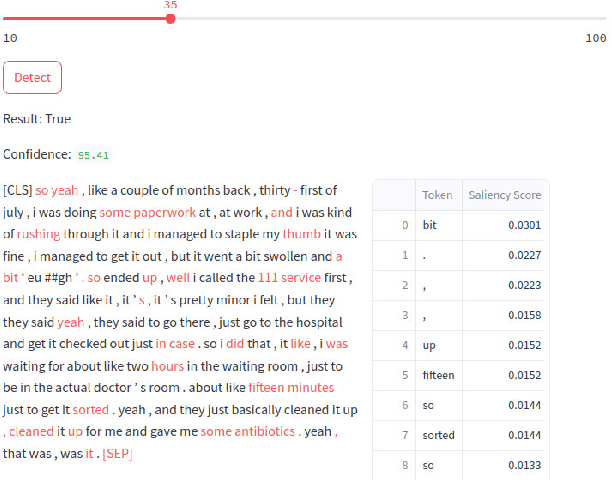Click the '[CLS]' token starting the text
This screenshot has width=612, height=480.
coord(18,190)
